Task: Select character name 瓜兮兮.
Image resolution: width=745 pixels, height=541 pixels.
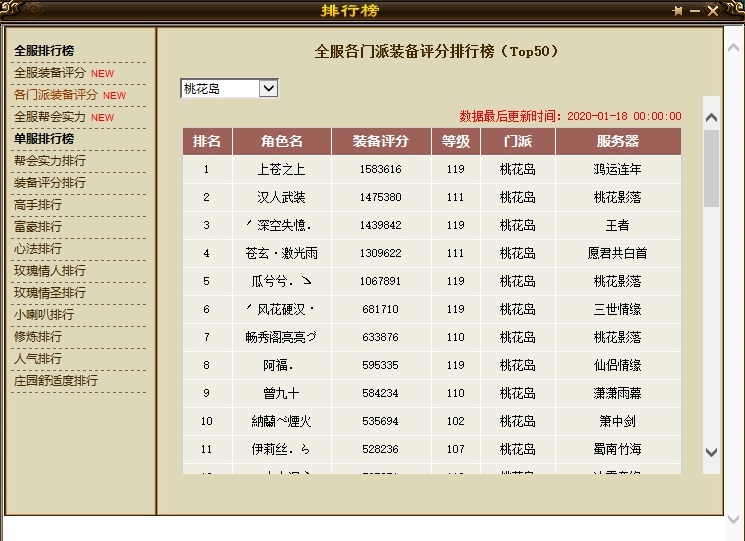Action: pos(281,281)
